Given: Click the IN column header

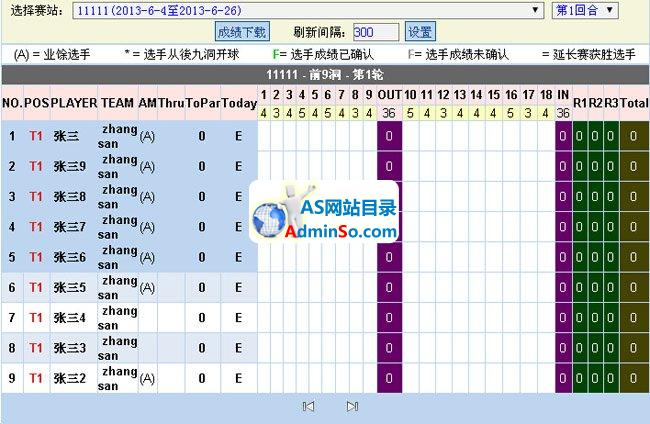Looking at the screenshot, I should tap(563, 95).
